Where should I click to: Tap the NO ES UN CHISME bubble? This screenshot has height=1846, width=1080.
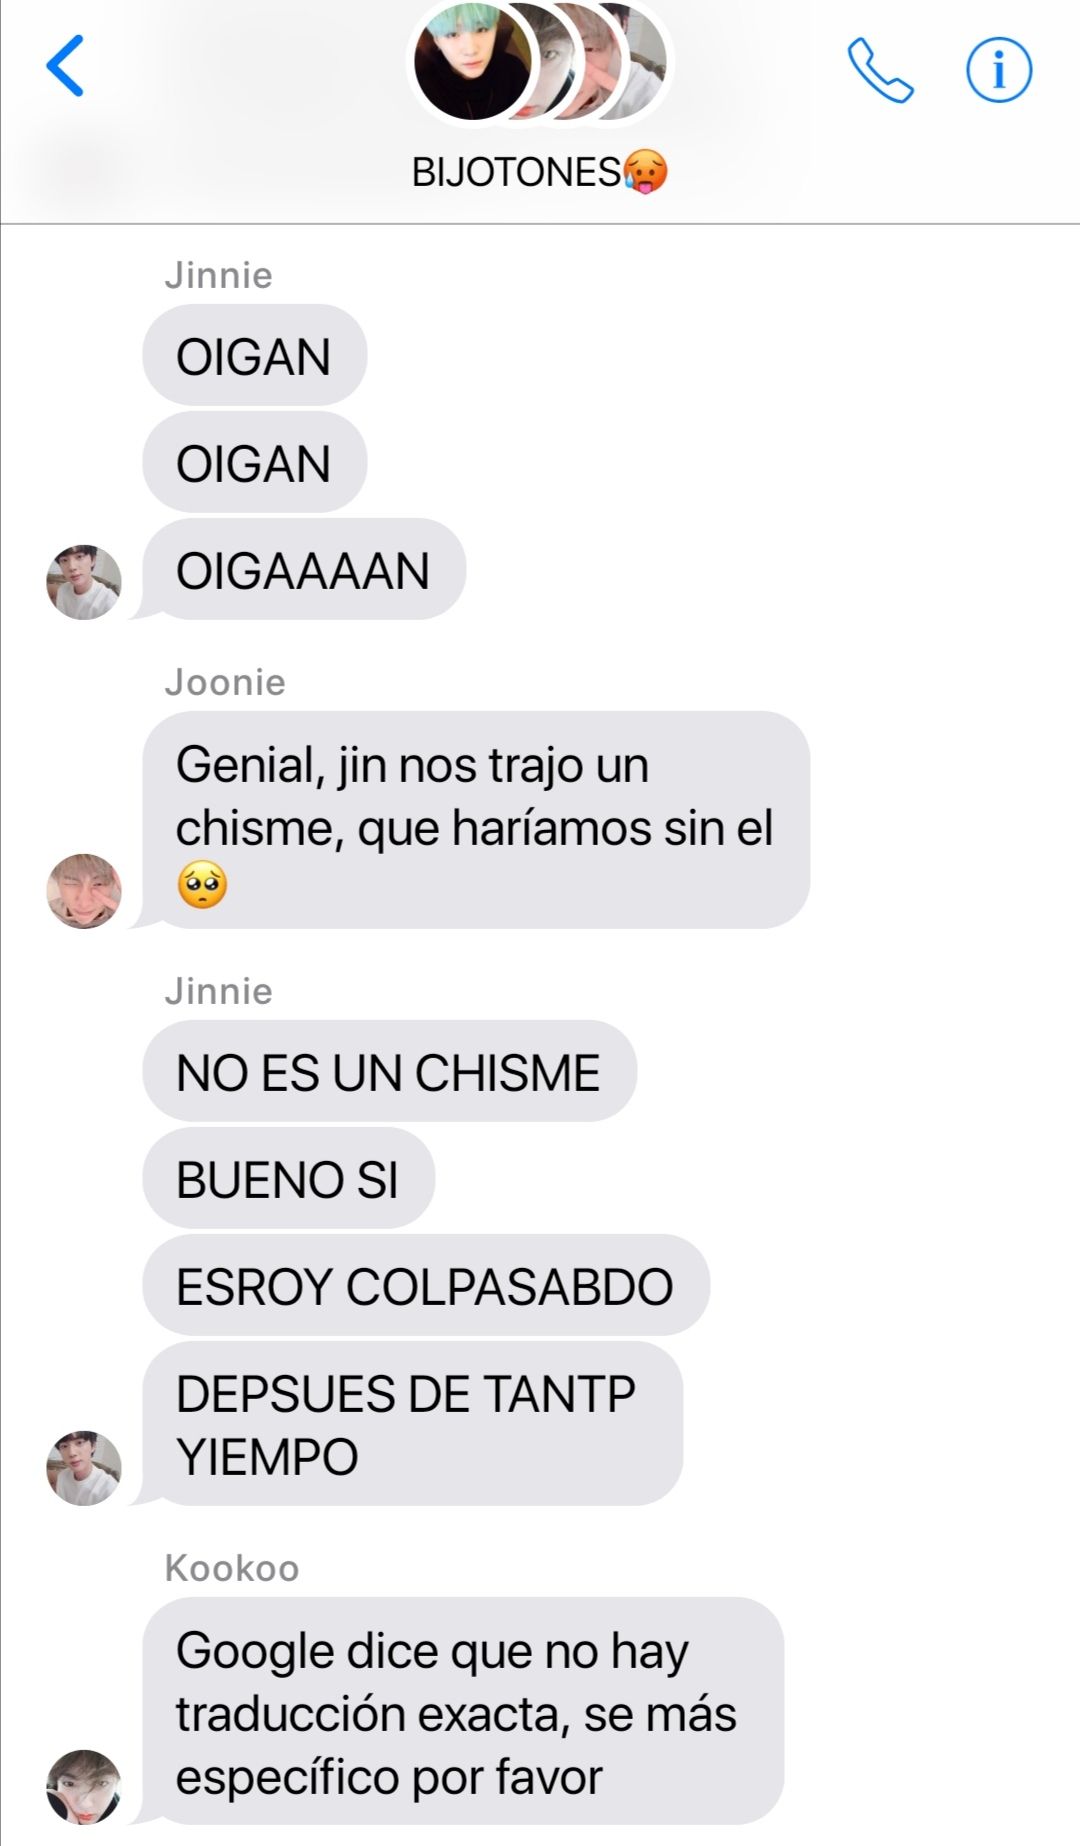(389, 1071)
